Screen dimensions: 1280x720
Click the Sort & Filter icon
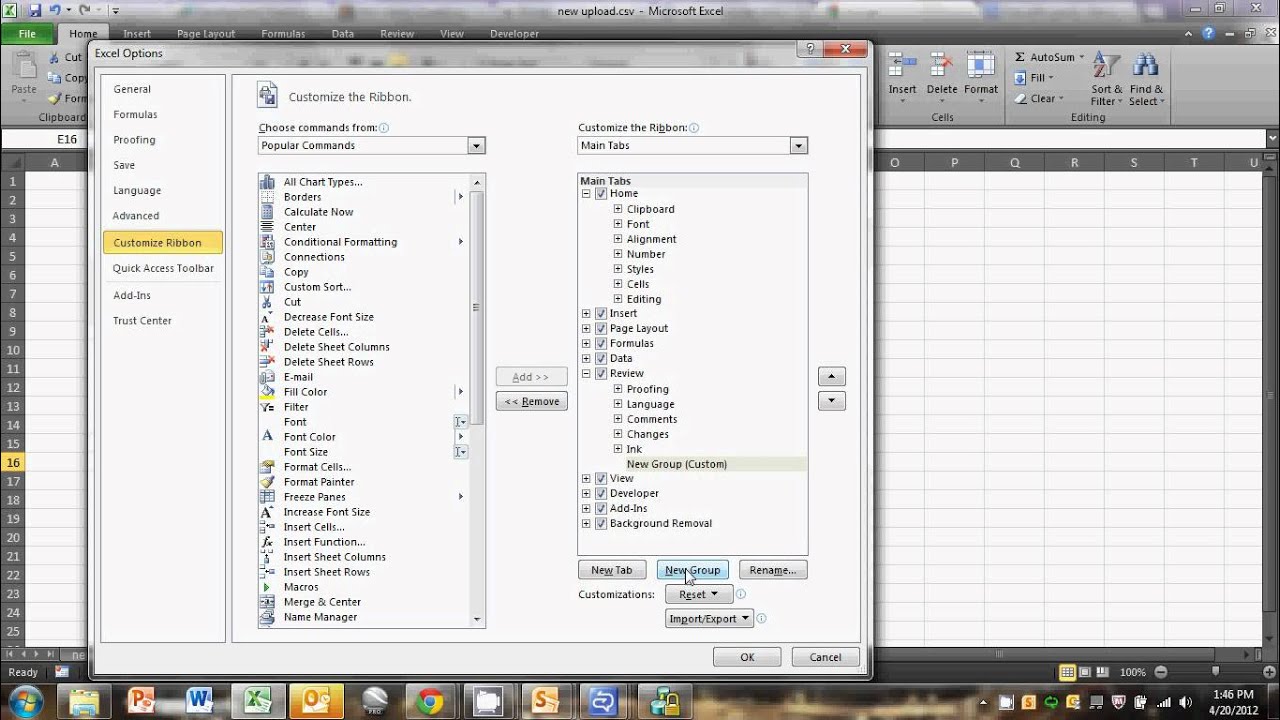point(1106,66)
